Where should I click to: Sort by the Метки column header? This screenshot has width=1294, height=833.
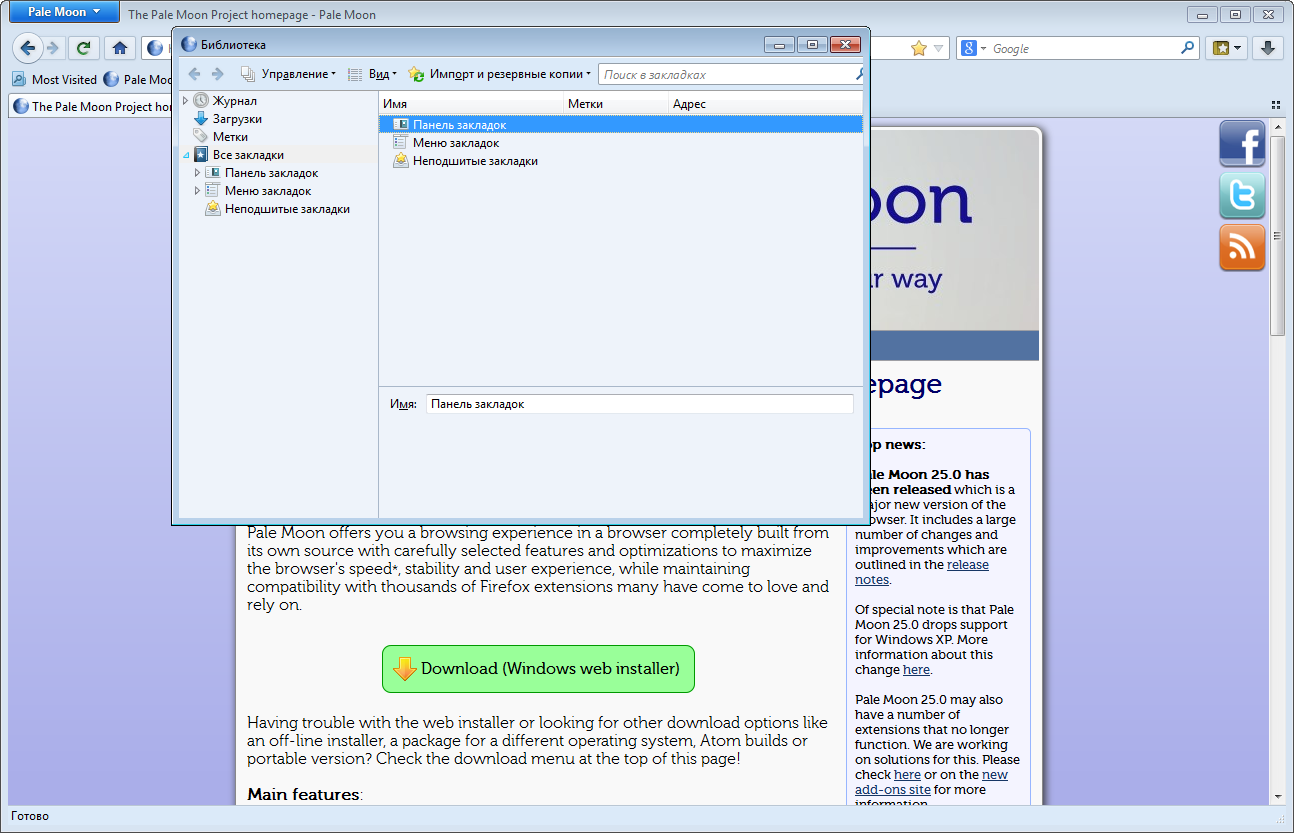pyautogui.click(x=615, y=104)
